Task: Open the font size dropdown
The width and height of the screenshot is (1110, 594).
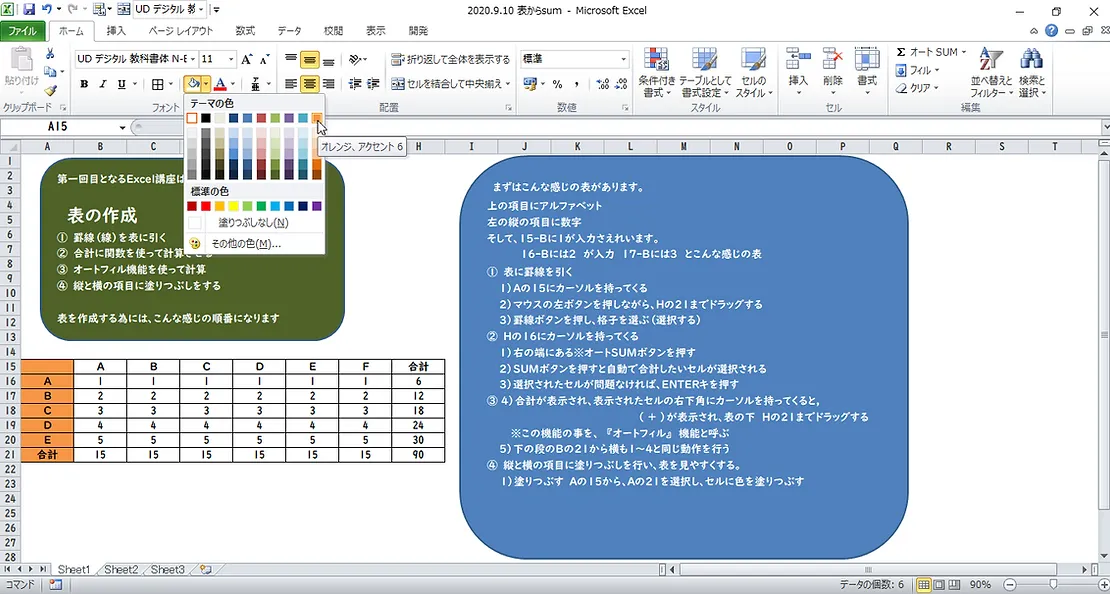Action: pos(232,60)
